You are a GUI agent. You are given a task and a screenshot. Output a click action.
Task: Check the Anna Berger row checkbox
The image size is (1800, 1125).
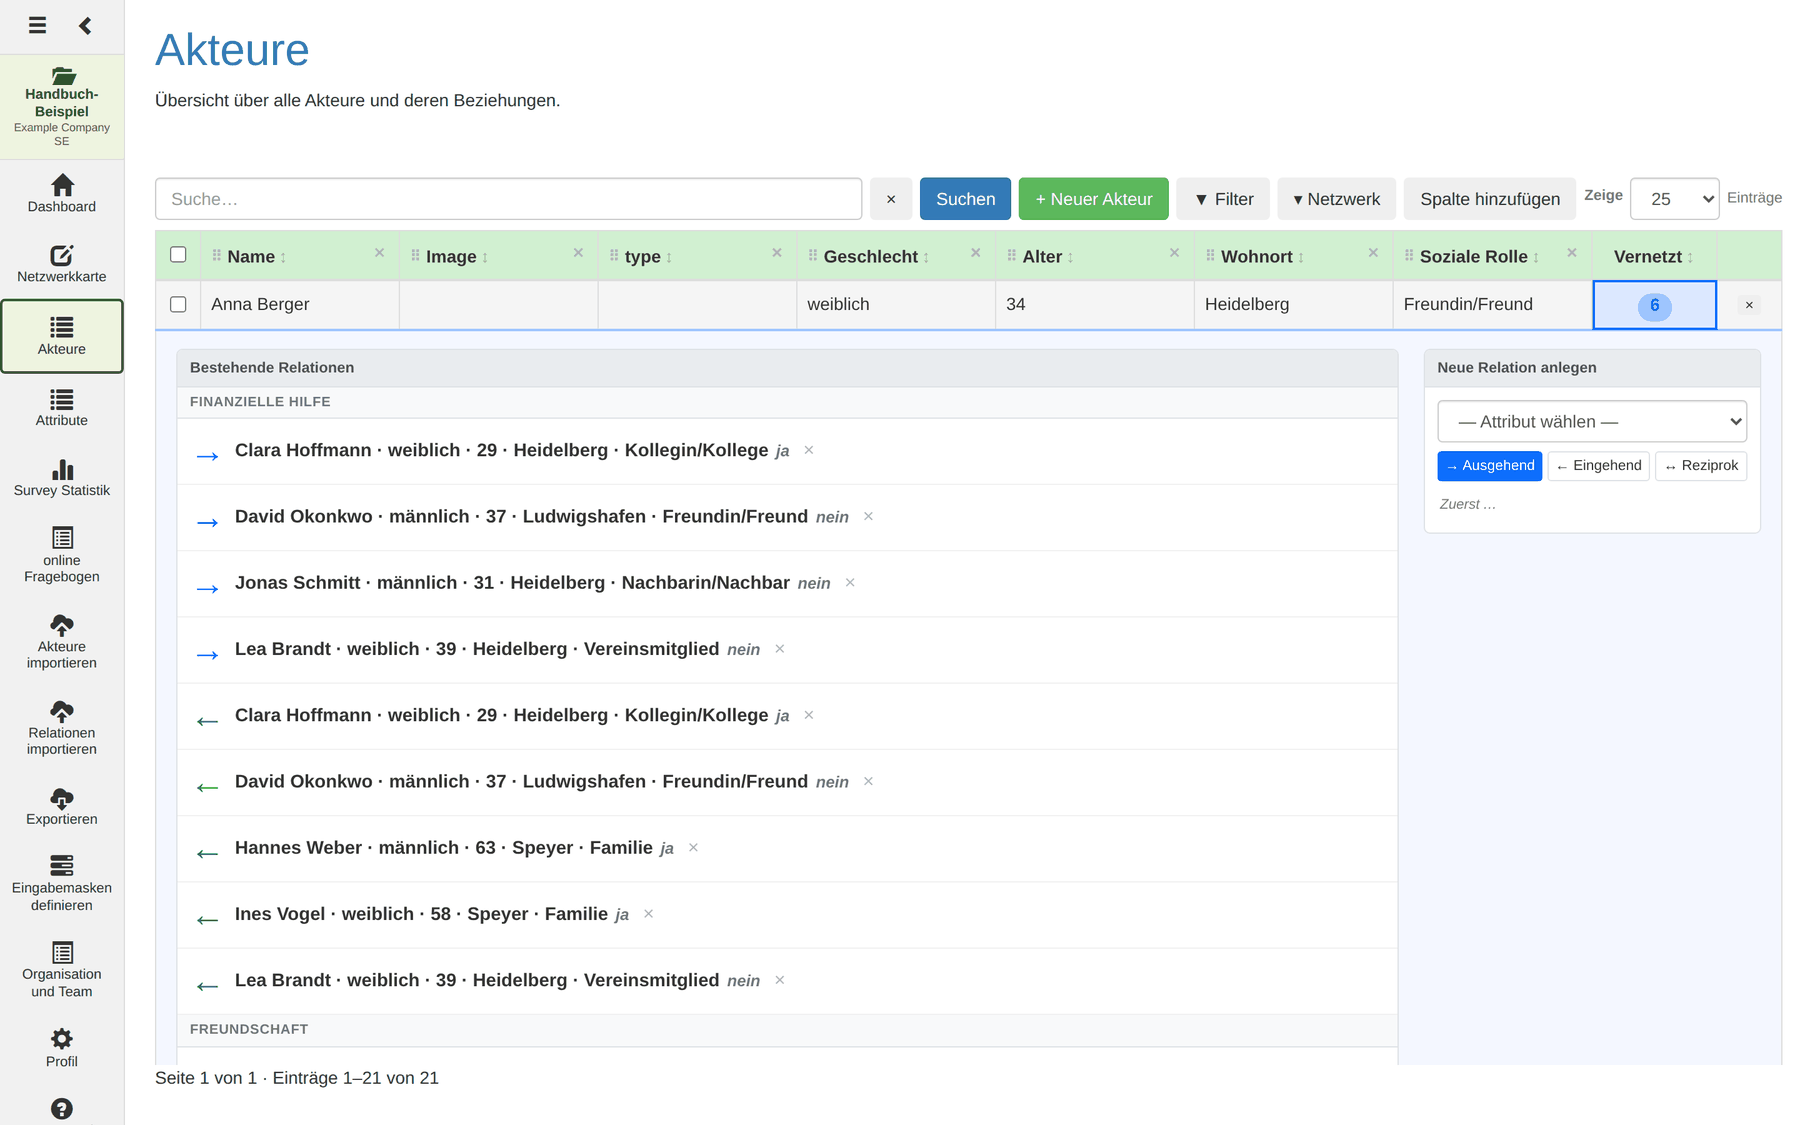178,304
